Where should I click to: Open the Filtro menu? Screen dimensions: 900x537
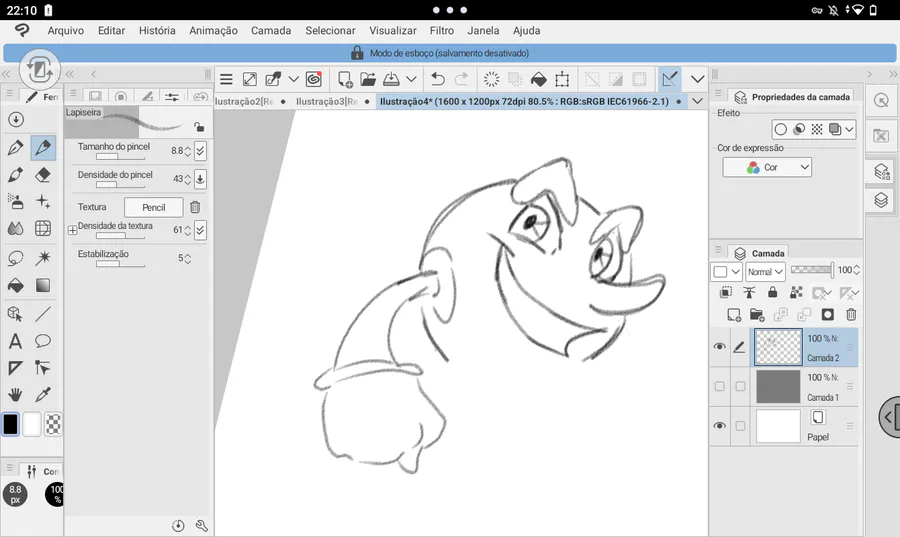pyautogui.click(x=441, y=30)
